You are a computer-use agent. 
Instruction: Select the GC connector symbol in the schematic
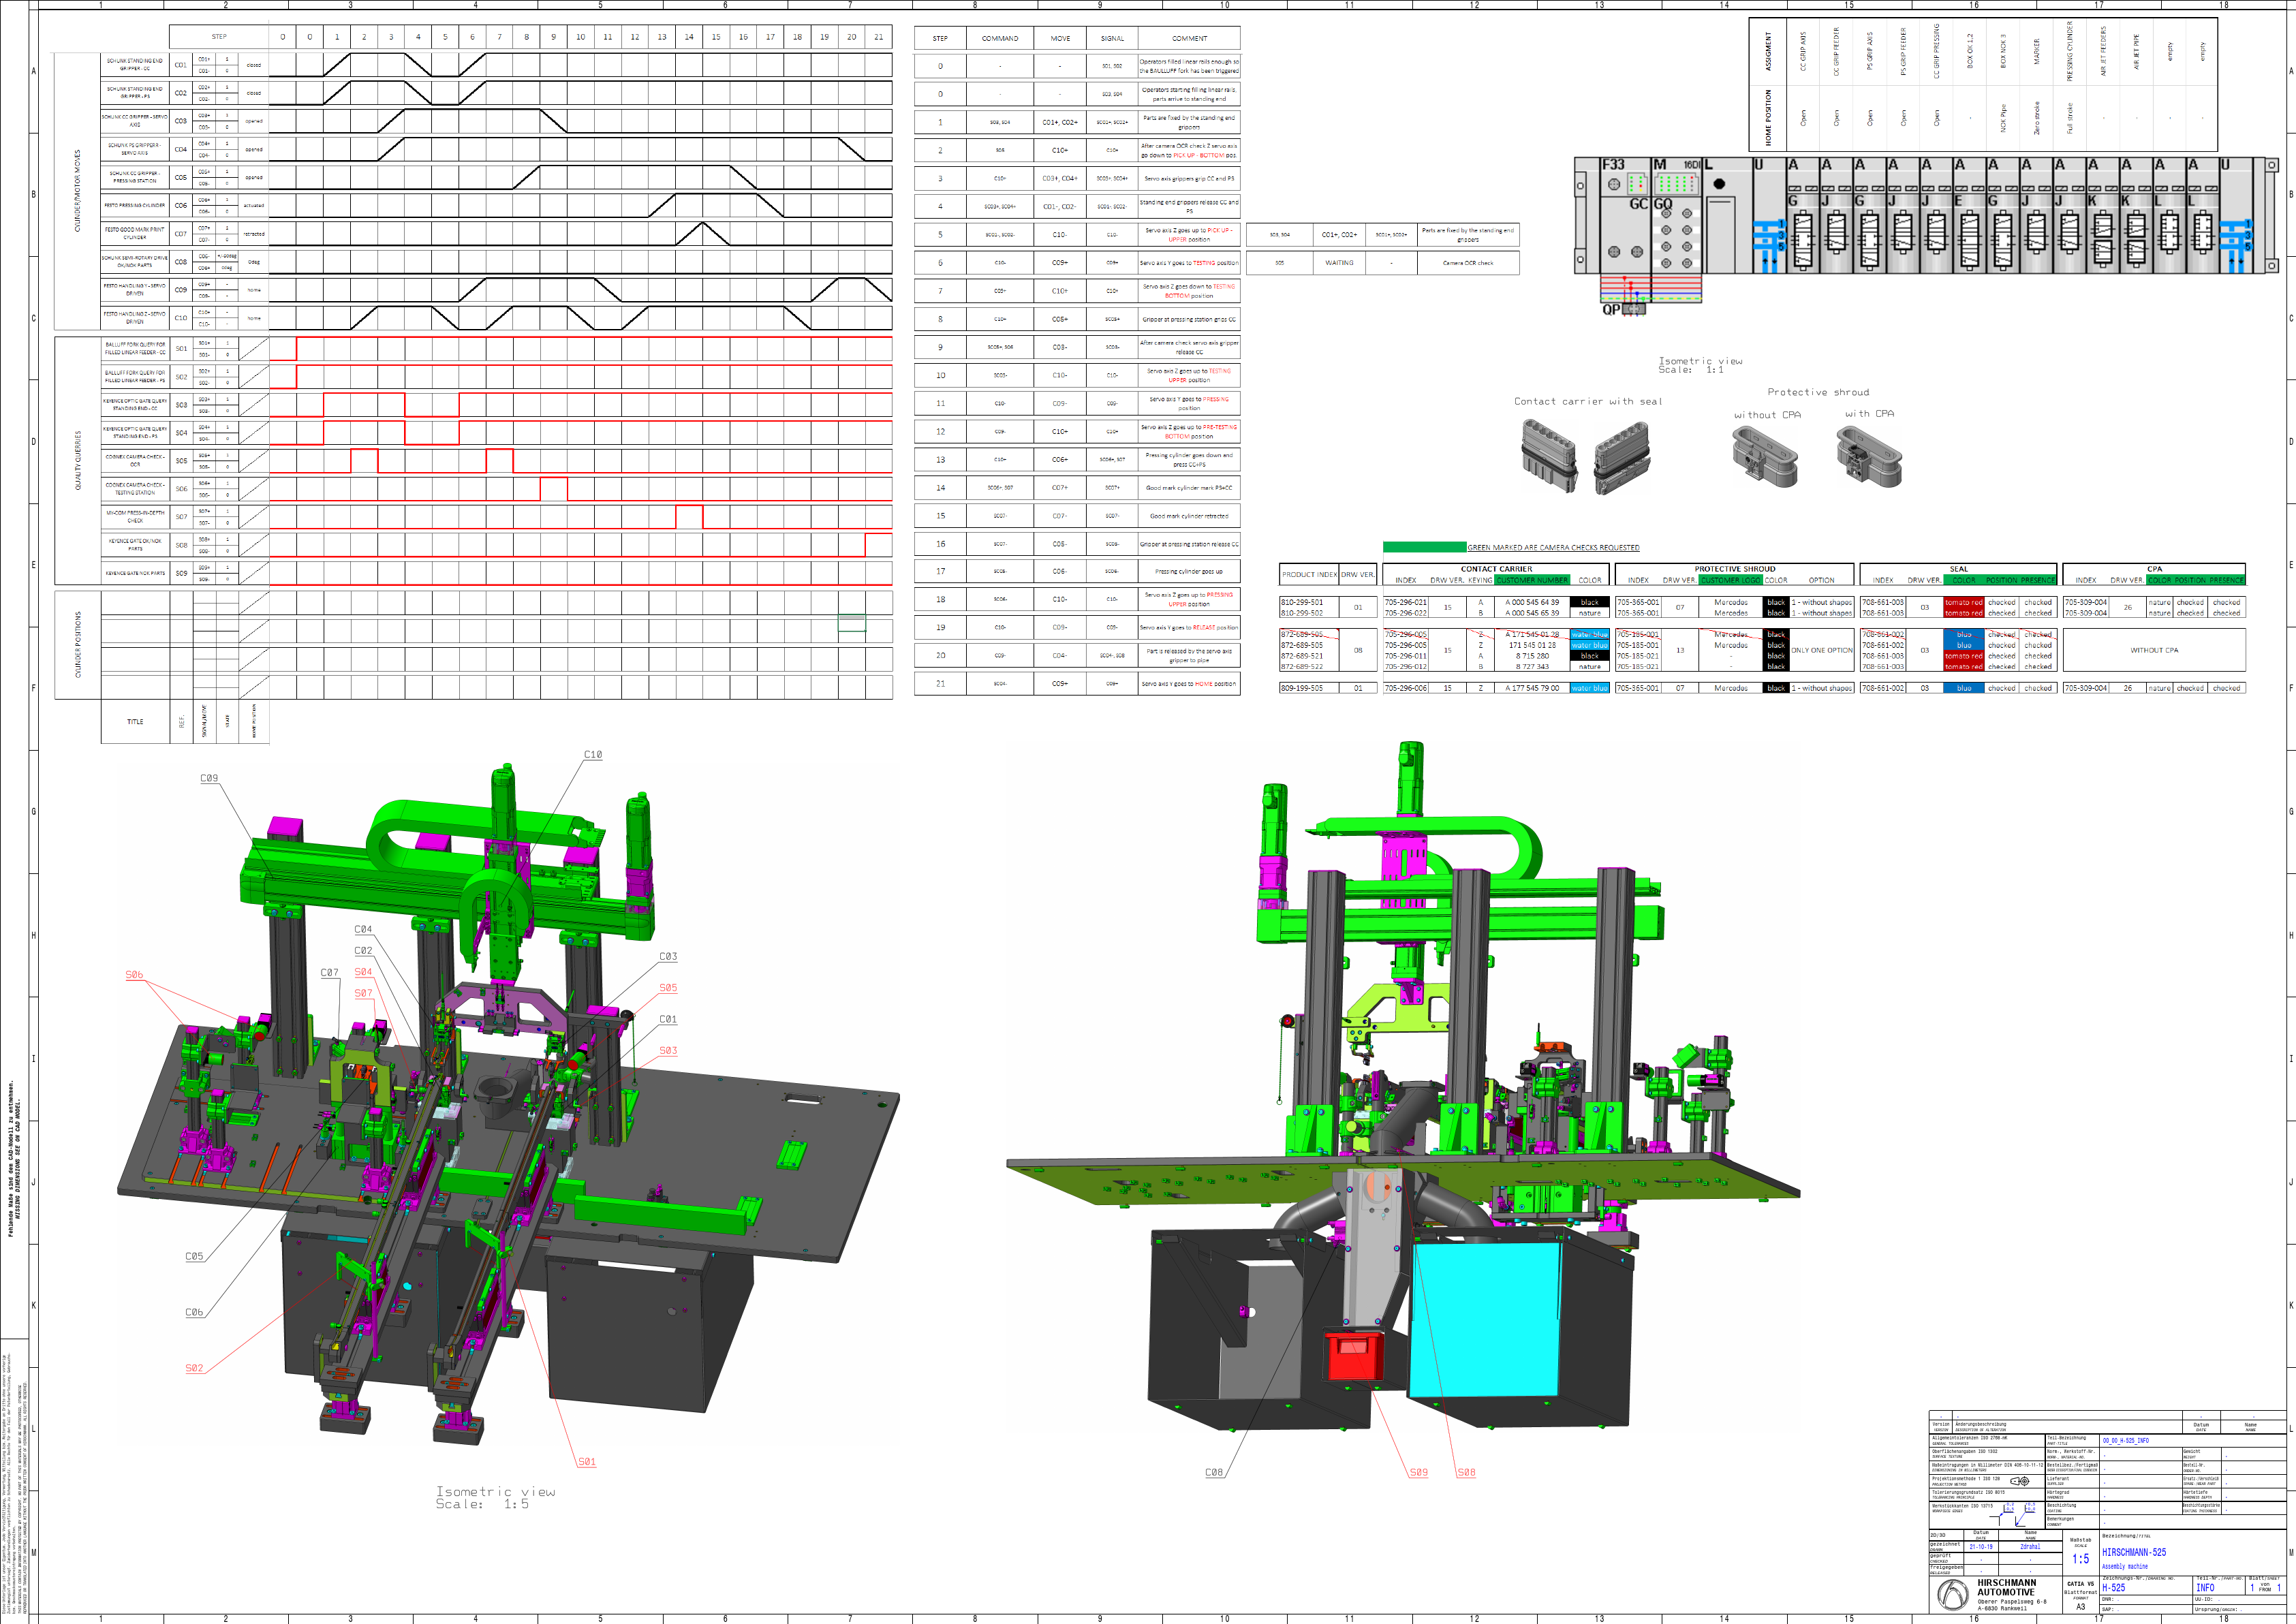click(1640, 205)
